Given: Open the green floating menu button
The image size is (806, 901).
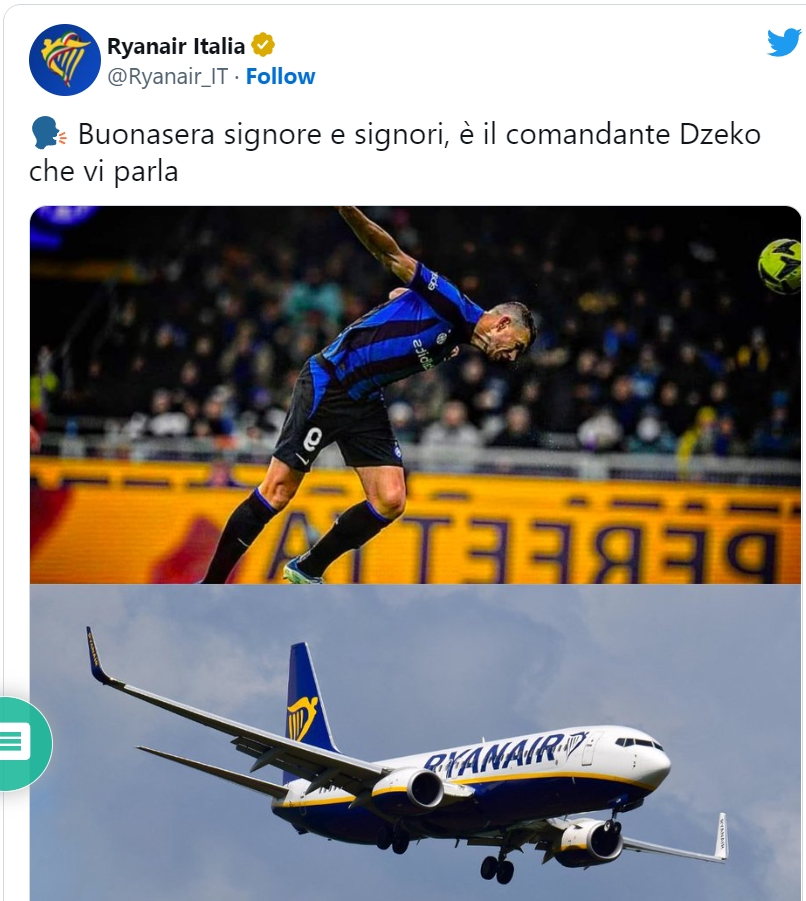Looking at the screenshot, I should (23, 744).
